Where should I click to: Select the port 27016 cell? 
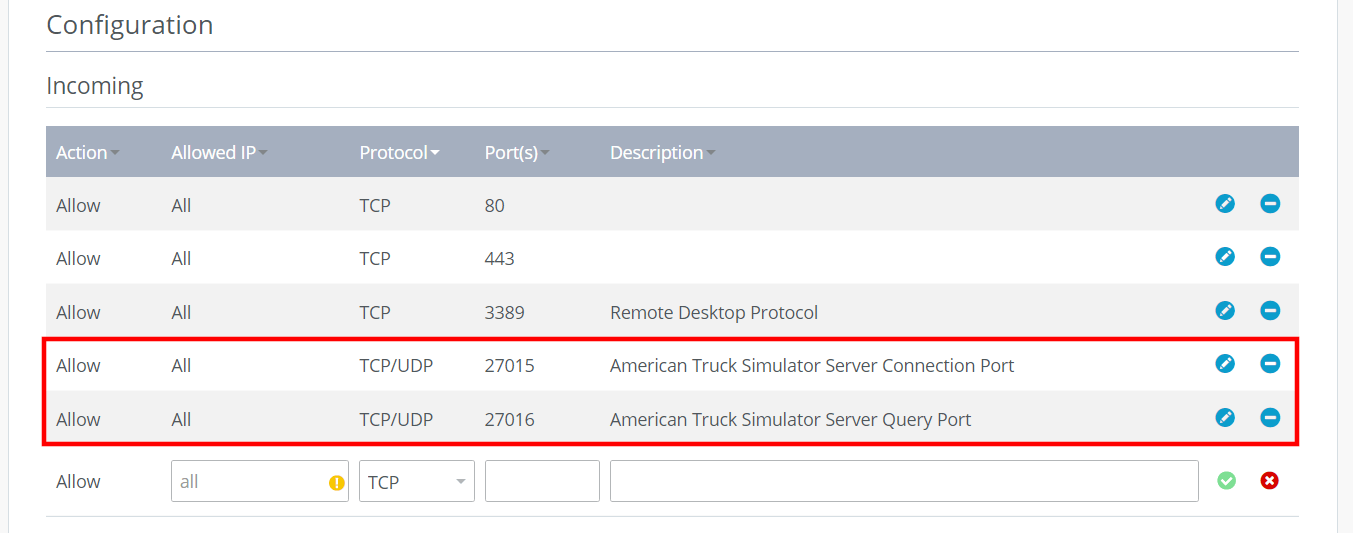pyautogui.click(x=510, y=419)
